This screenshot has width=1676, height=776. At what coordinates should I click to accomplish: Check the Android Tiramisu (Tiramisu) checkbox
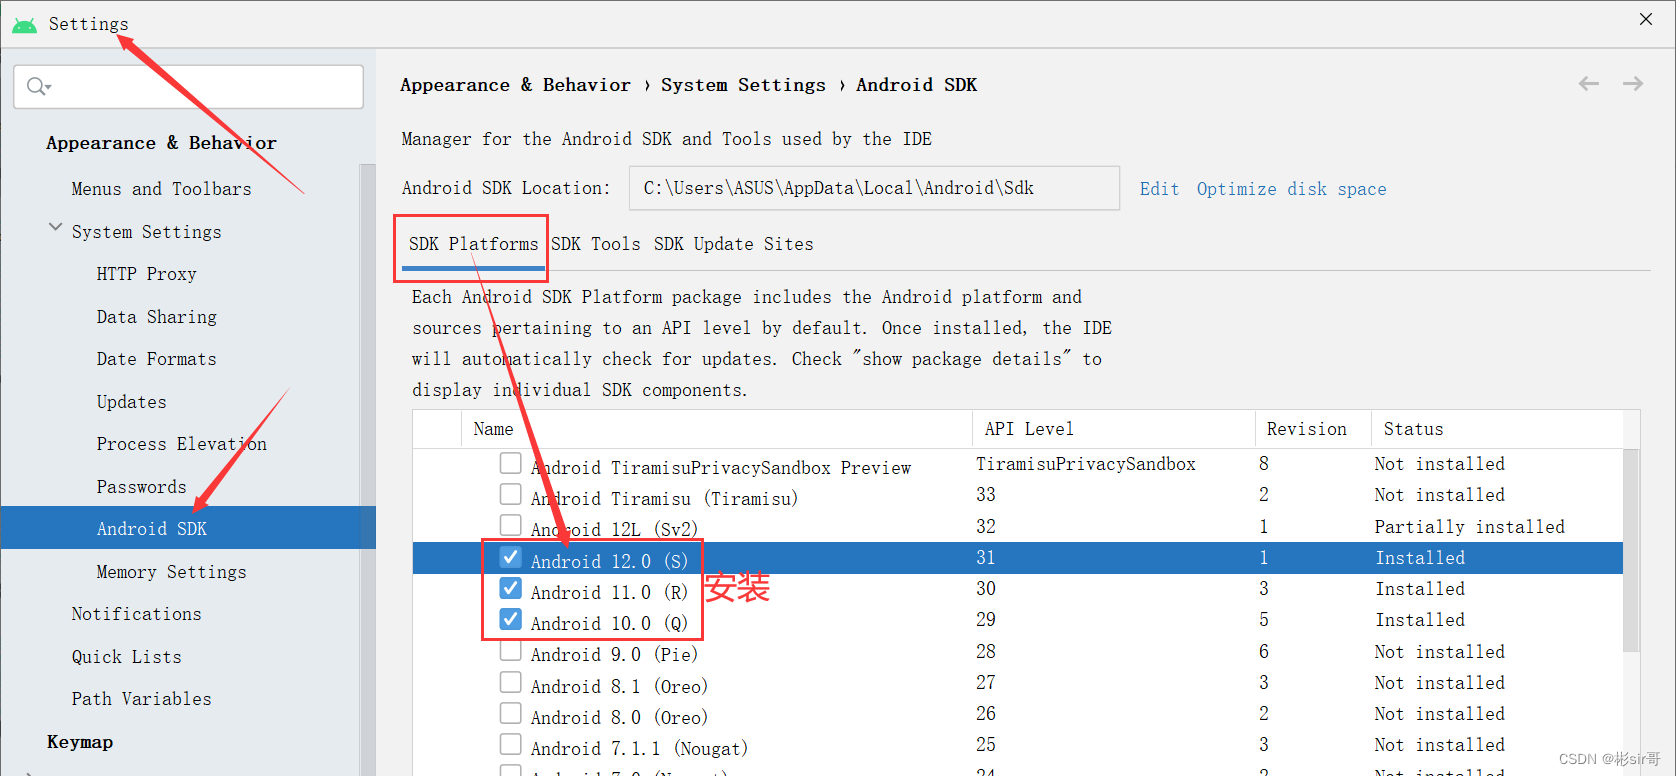[511, 494]
